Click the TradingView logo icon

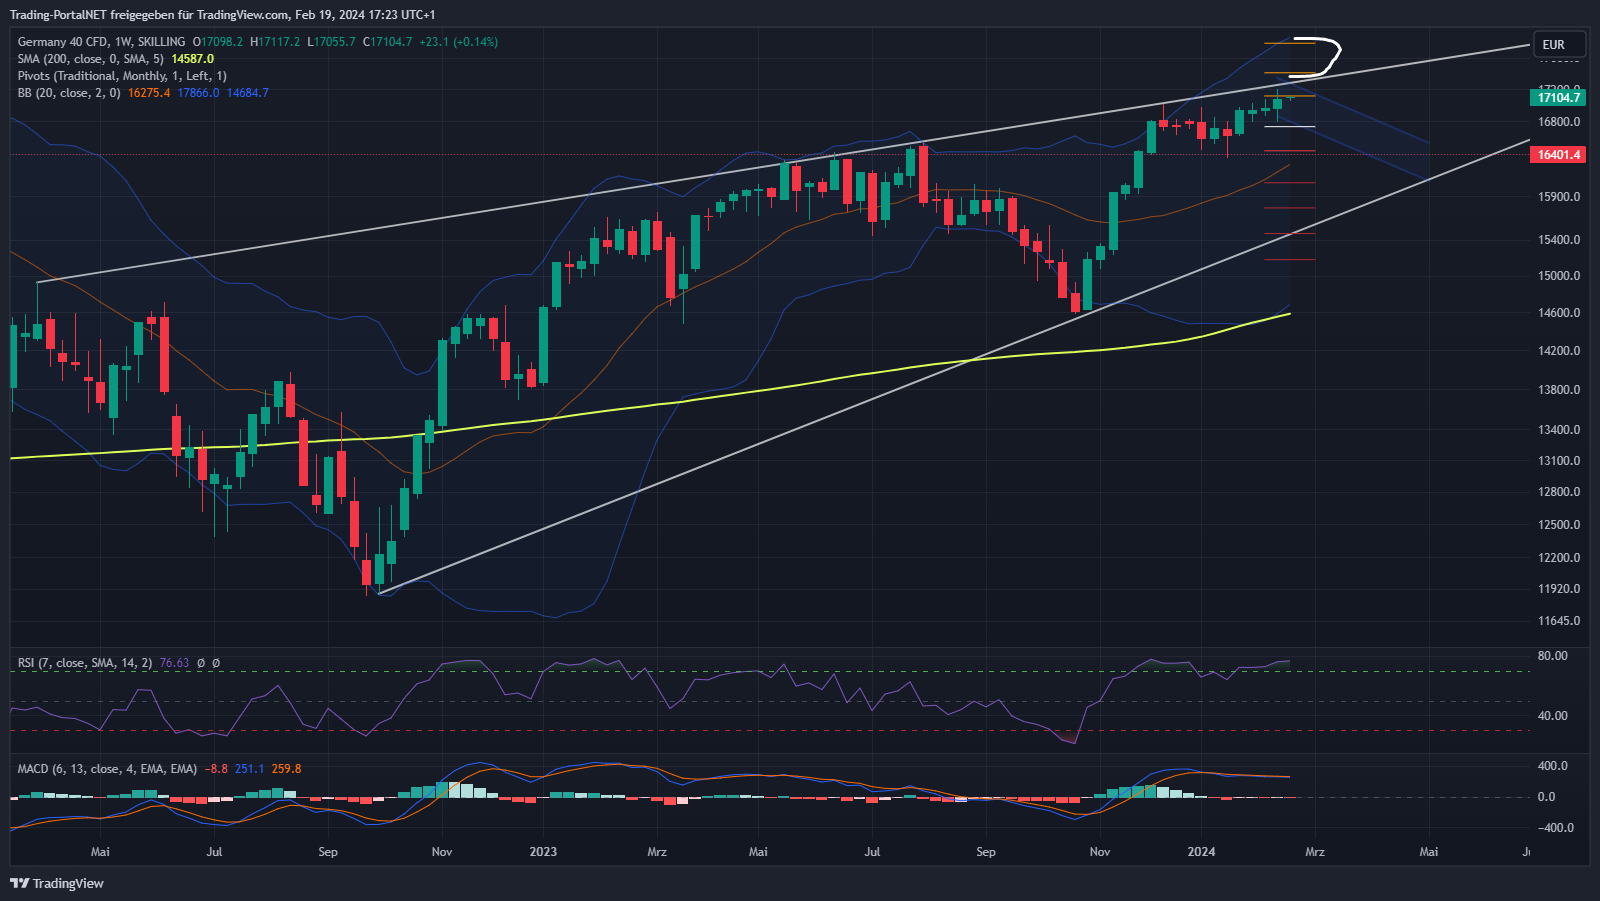19,883
